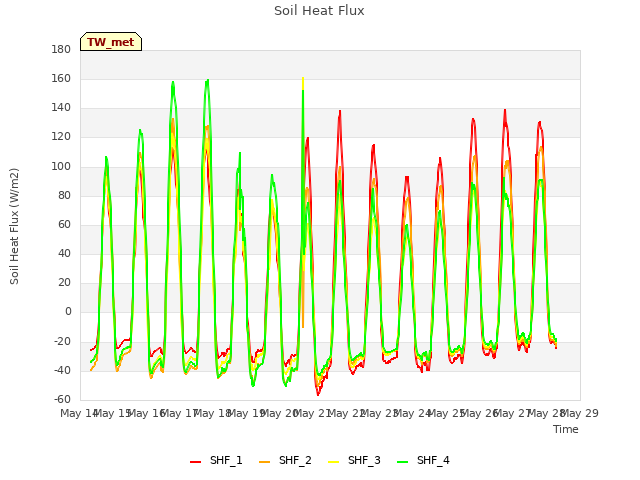This screenshot has width=640, height=480.
Task: Click the 80 y-axis tick label
Action: click(64, 195)
